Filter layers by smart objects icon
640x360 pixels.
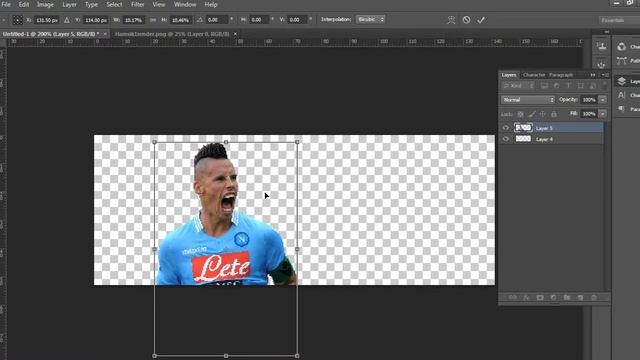pos(592,86)
